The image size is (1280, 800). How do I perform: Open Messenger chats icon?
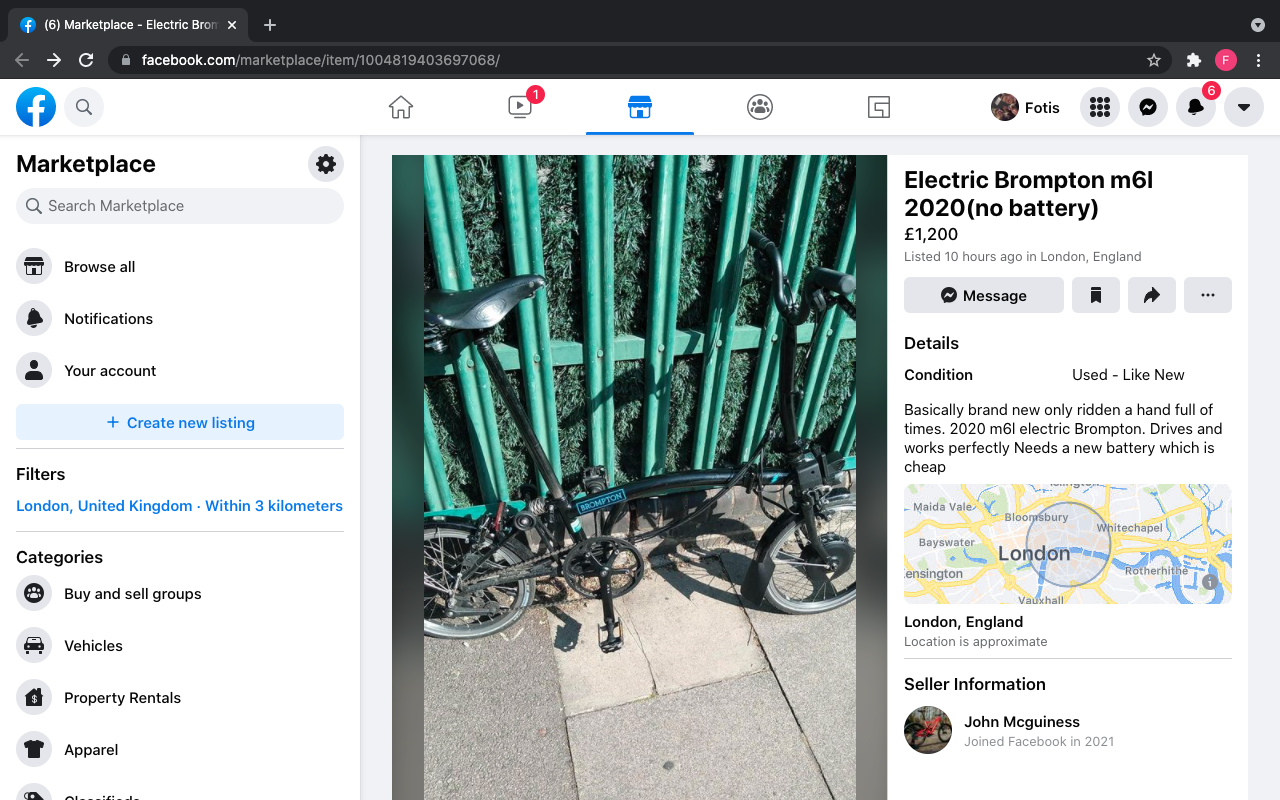coord(1148,107)
